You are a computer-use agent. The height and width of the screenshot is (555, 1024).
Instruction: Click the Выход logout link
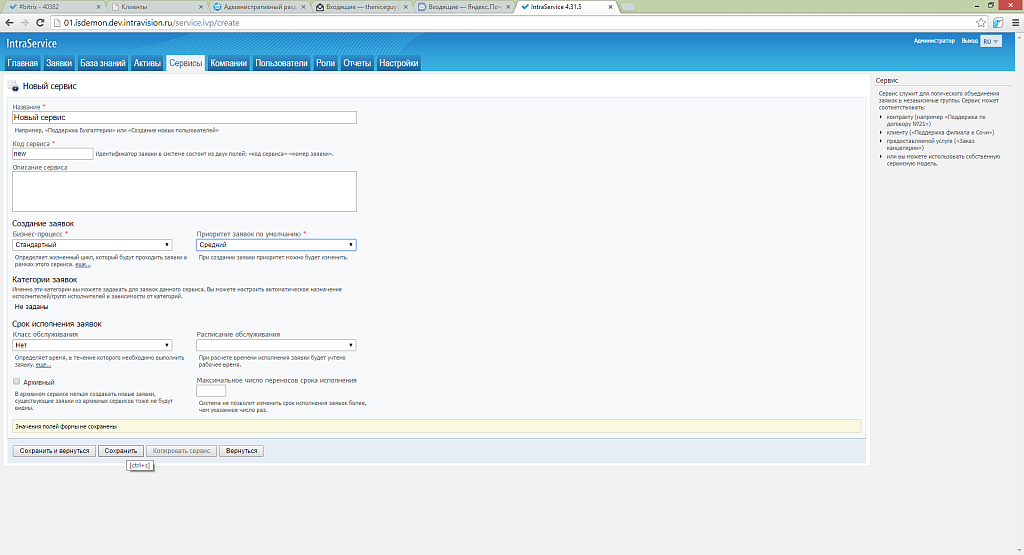click(x=969, y=41)
